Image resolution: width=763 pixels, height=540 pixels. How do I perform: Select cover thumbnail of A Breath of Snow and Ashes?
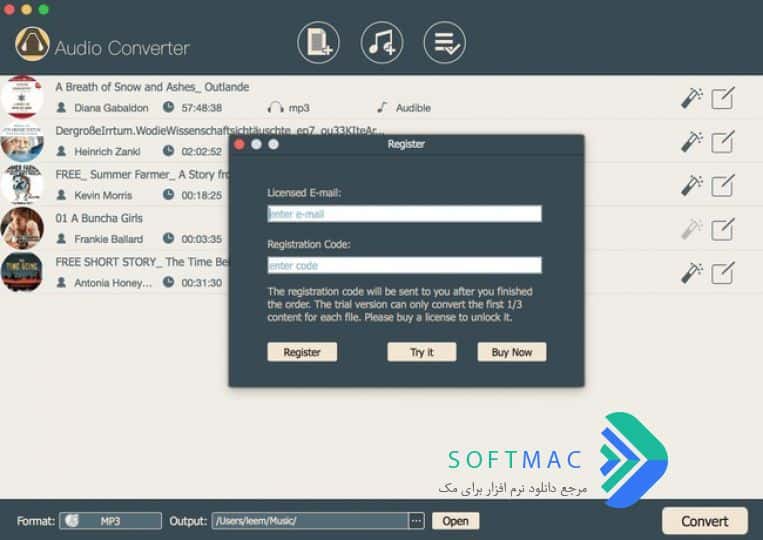tap(21, 97)
